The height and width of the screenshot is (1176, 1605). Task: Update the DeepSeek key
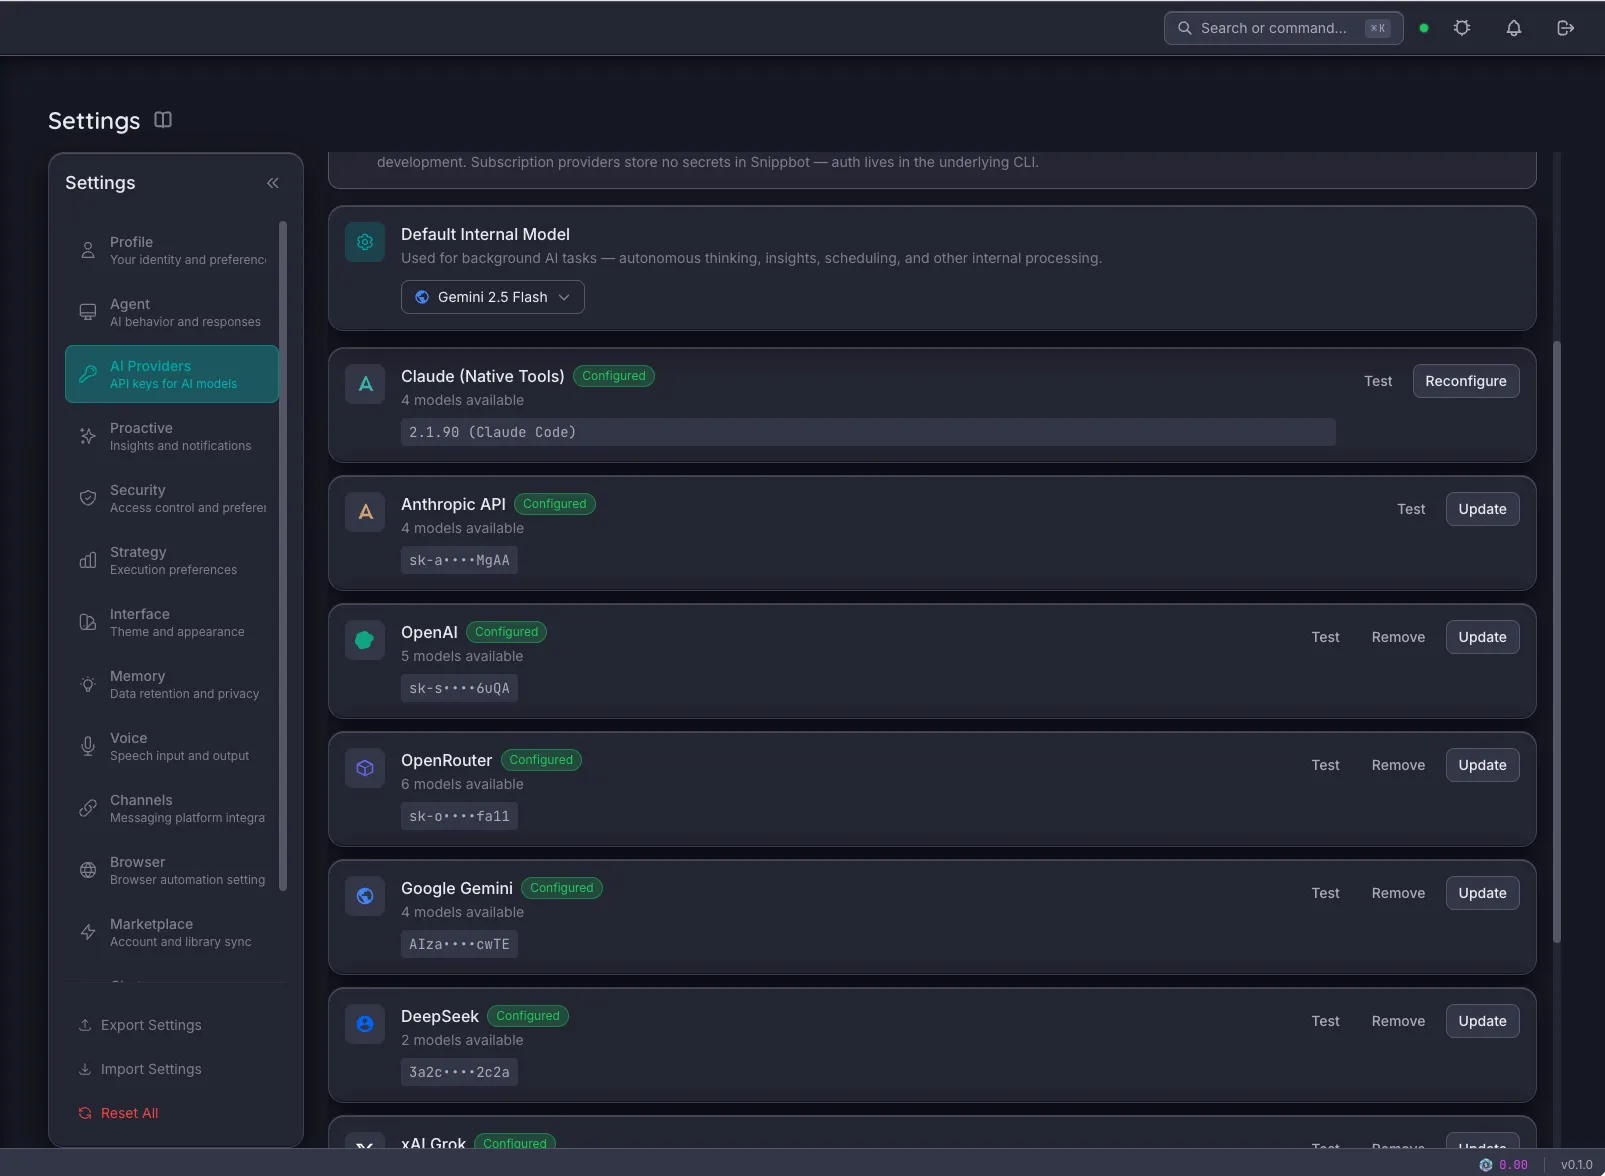coord(1482,1021)
